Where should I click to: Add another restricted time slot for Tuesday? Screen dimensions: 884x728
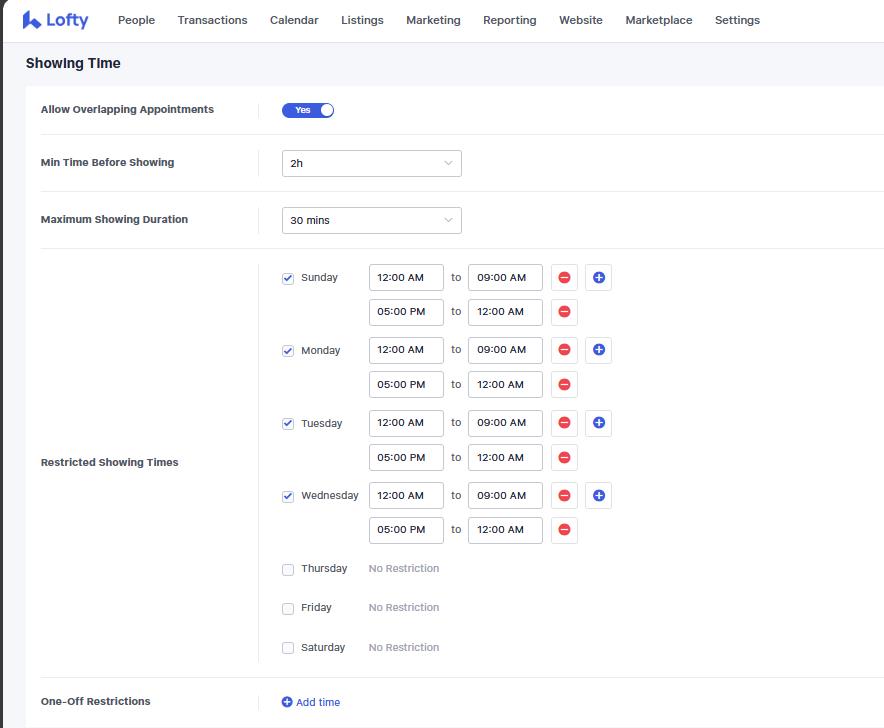click(x=599, y=423)
